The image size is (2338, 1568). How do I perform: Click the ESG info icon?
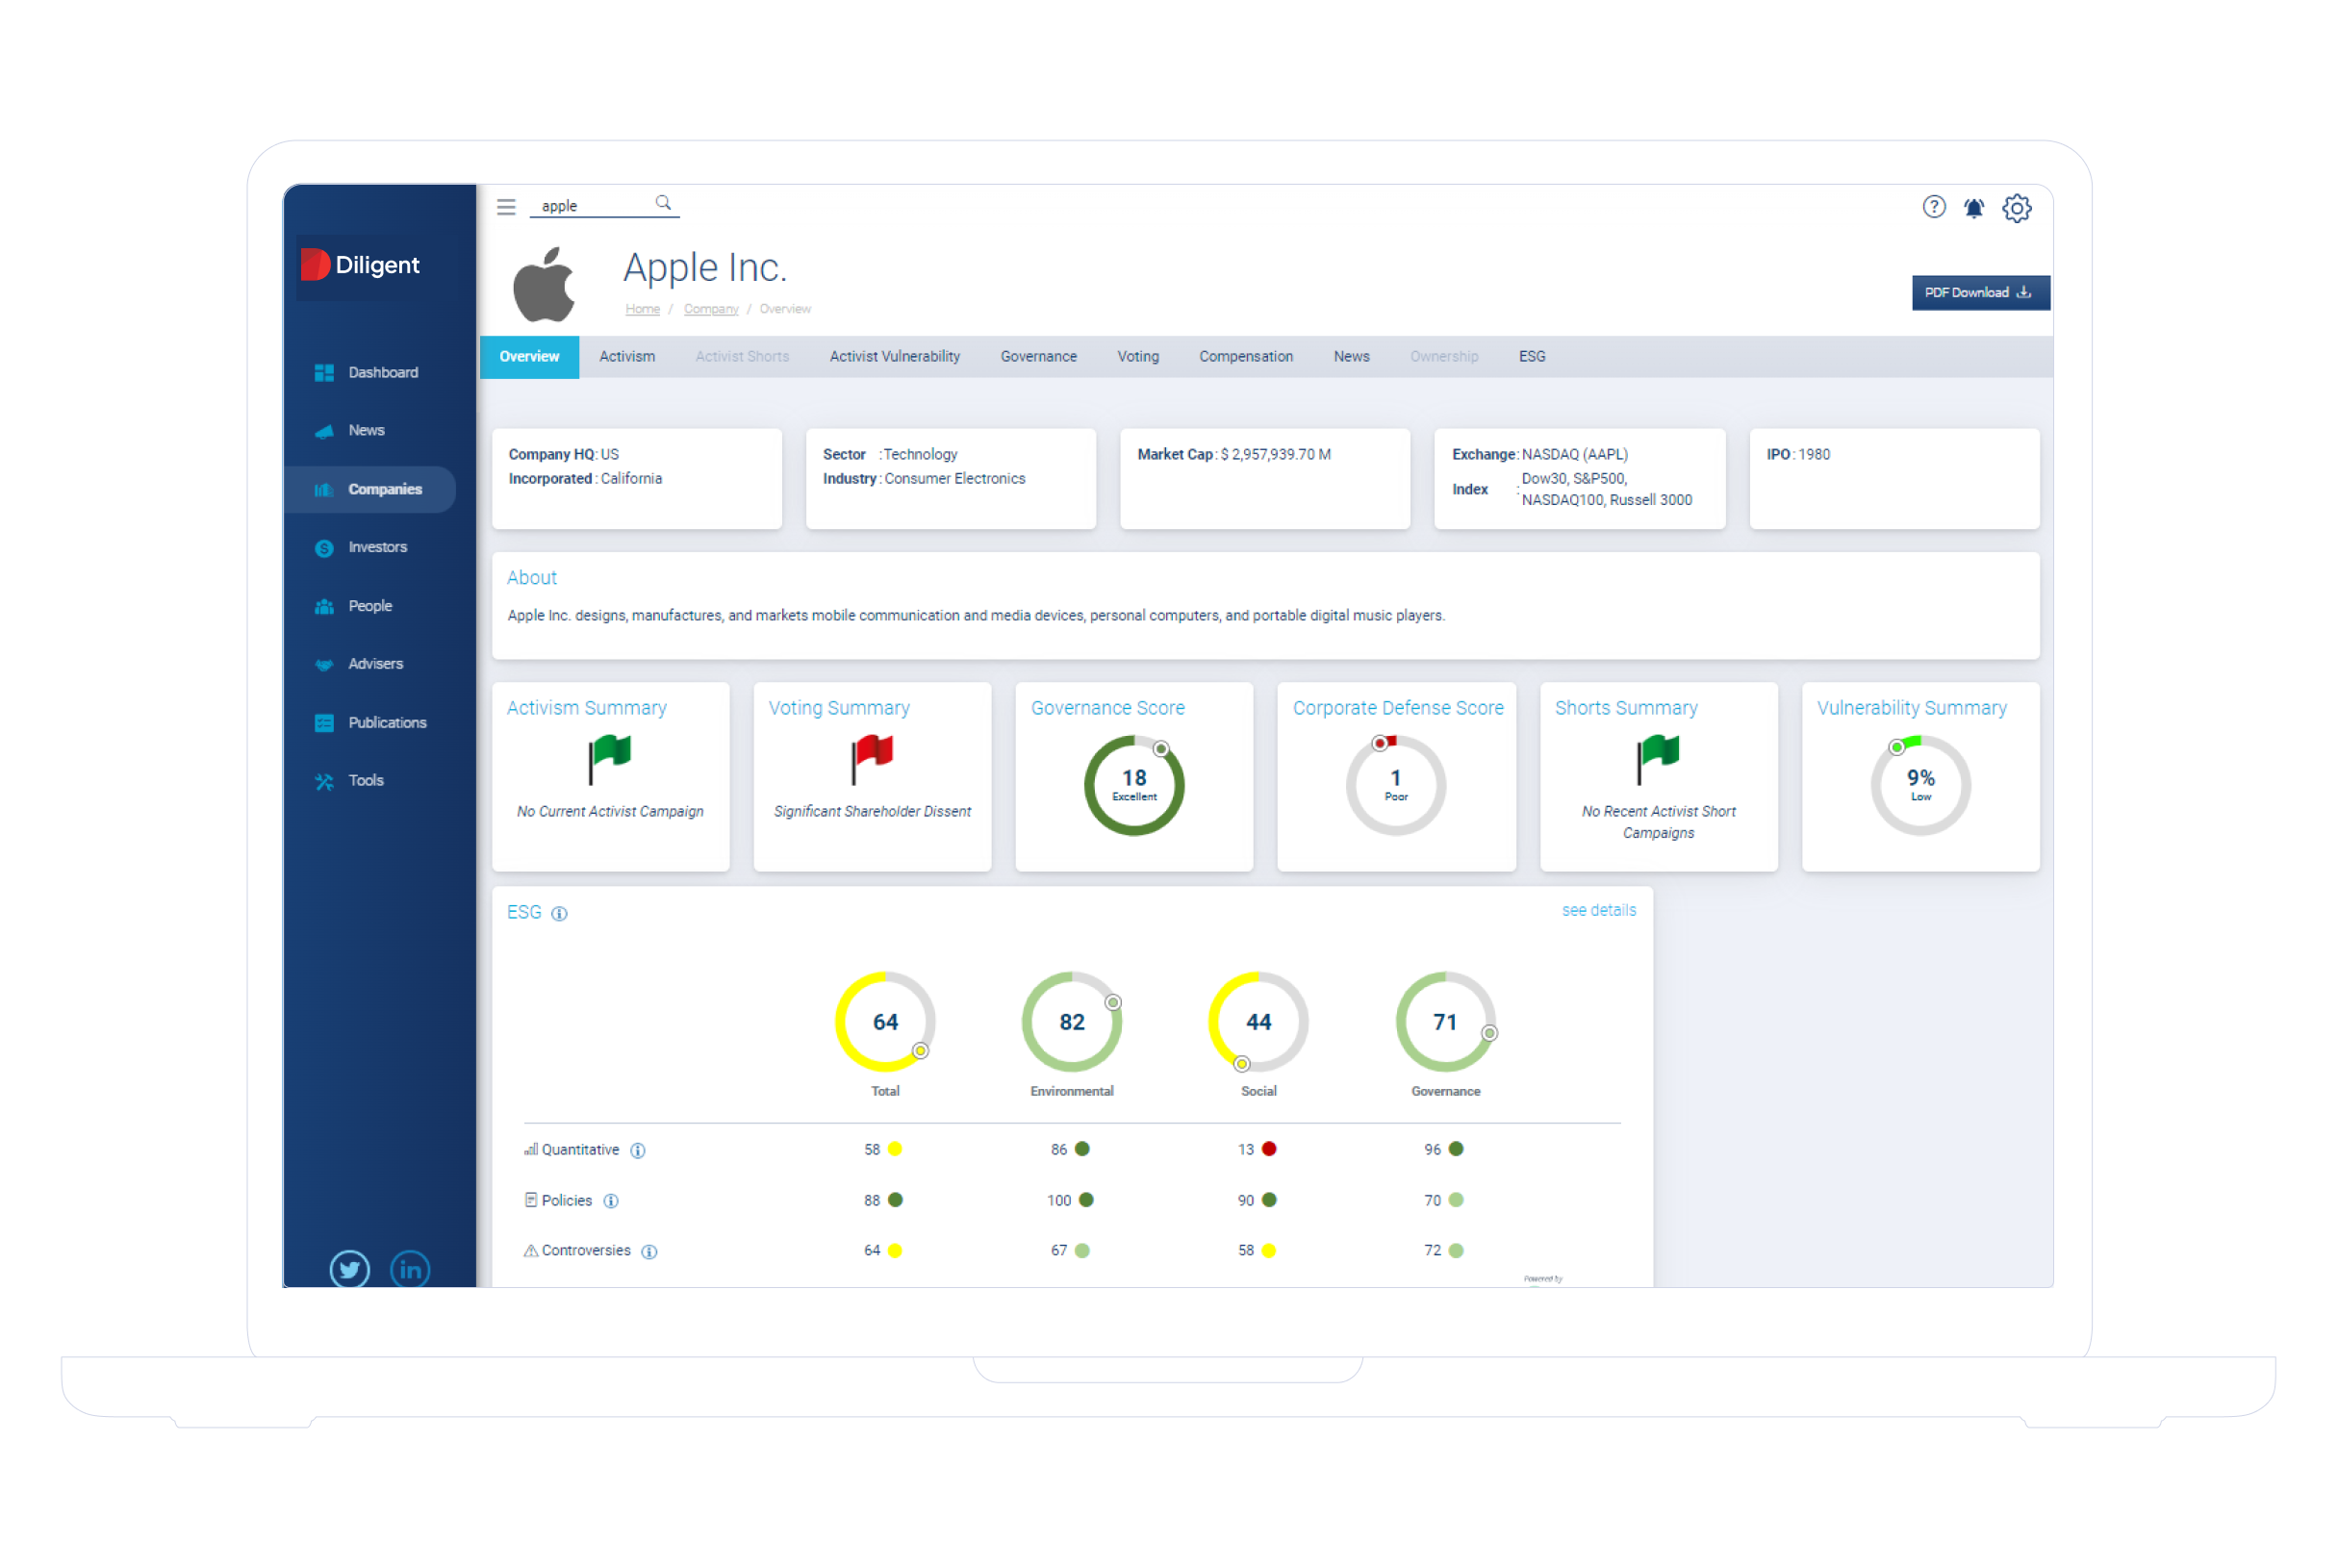click(559, 913)
